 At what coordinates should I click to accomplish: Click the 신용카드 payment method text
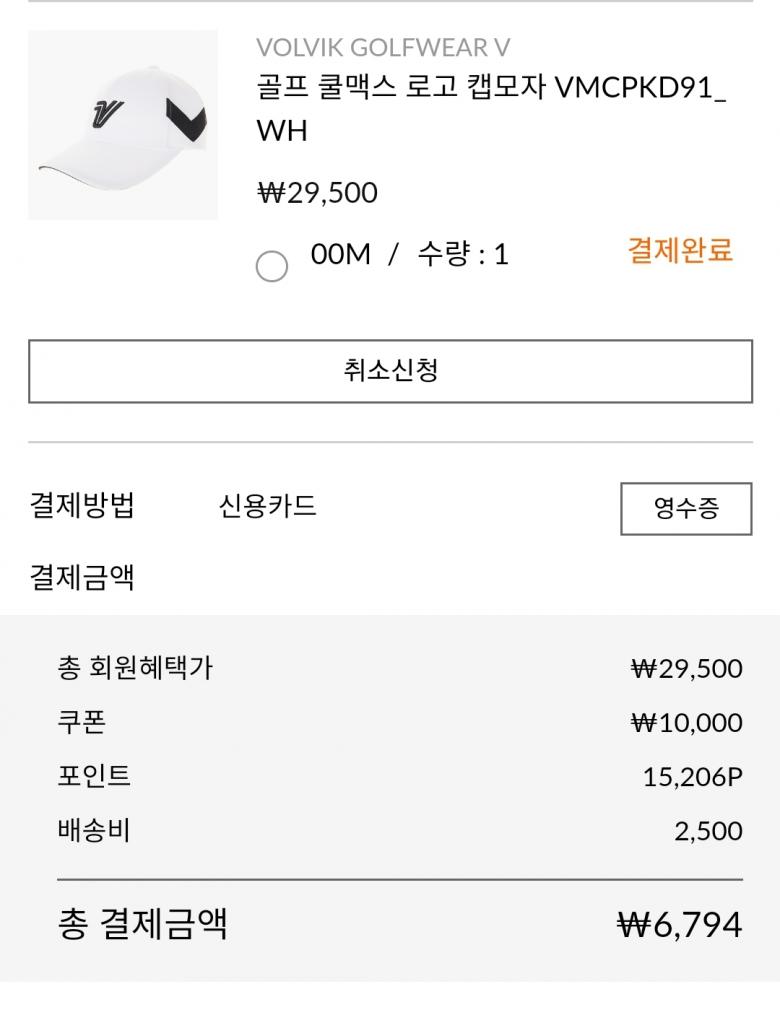pyautogui.click(x=267, y=506)
